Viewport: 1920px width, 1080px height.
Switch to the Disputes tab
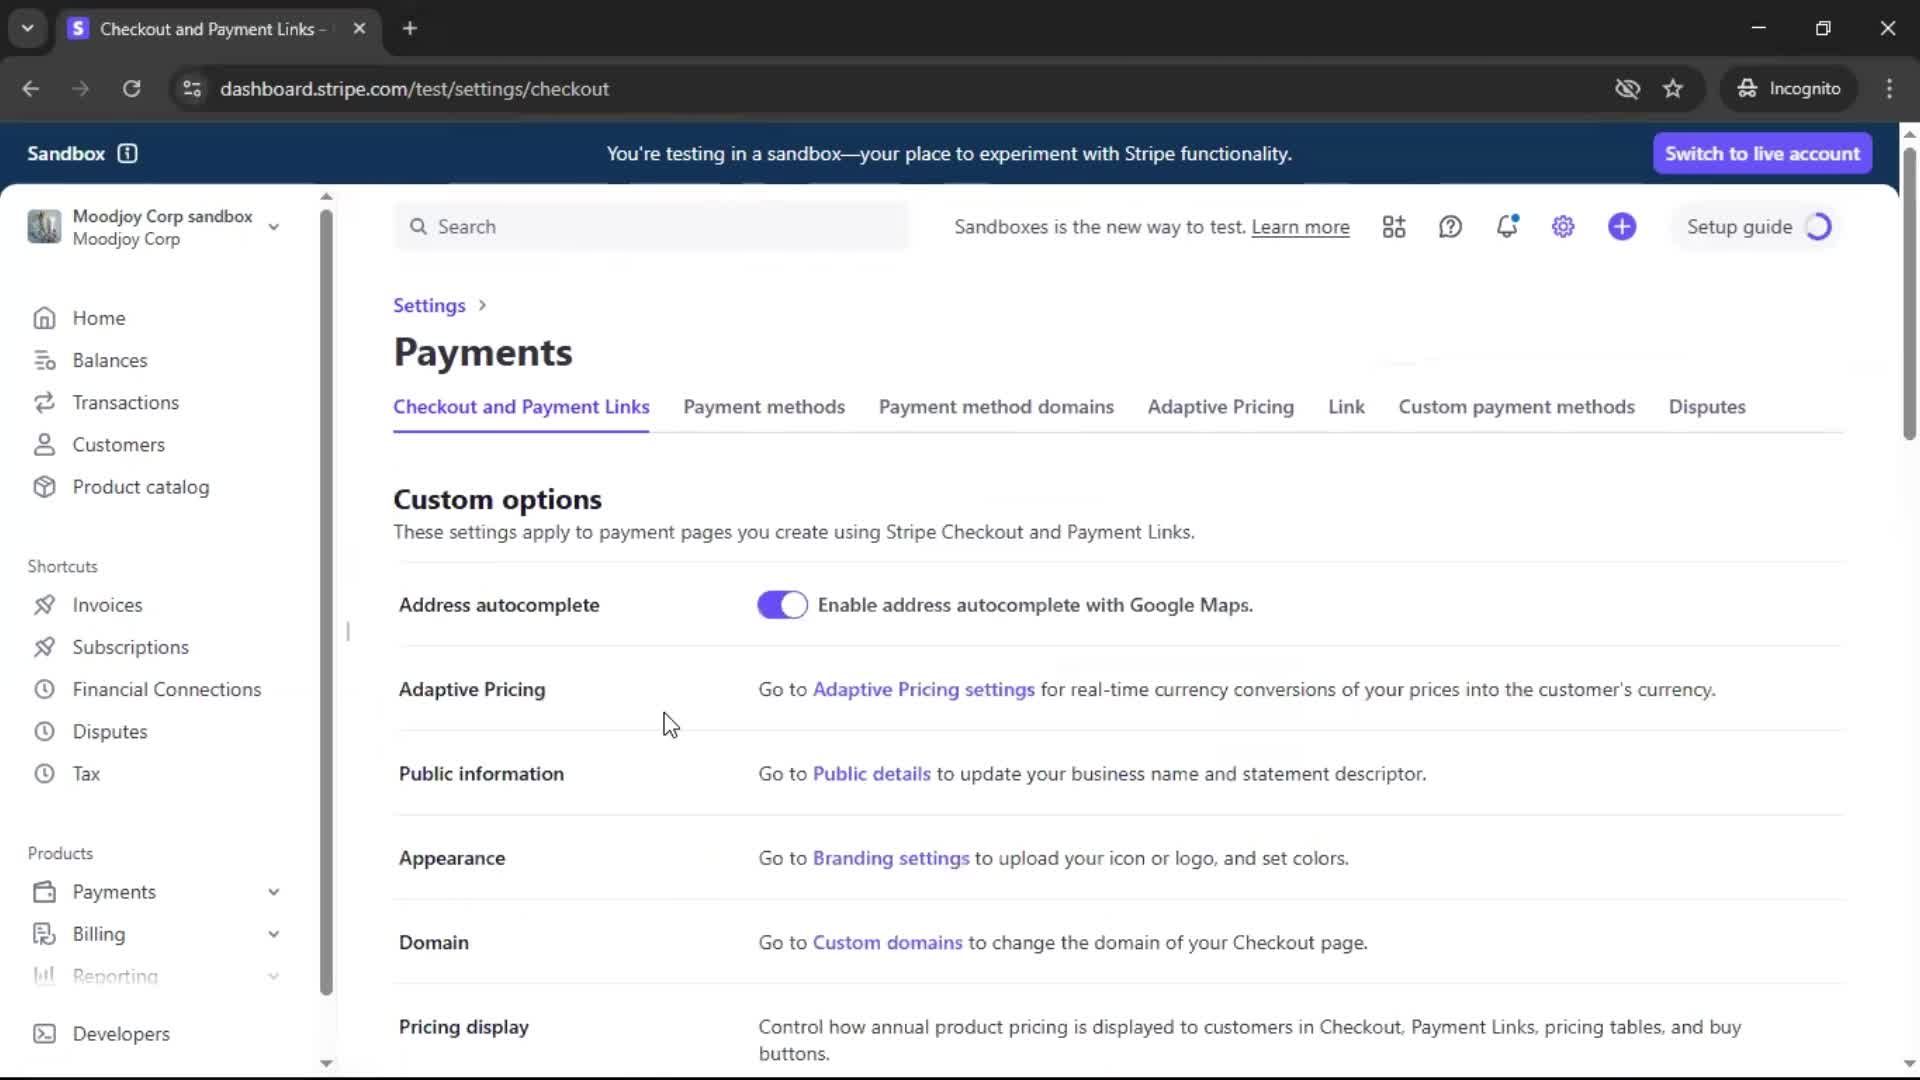point(1706,407)
